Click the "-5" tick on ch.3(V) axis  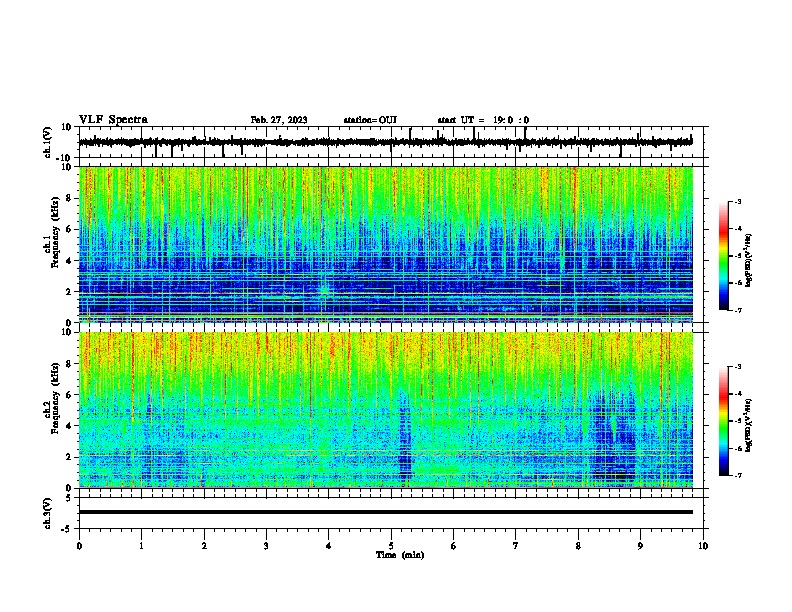[x=67, y=529]
